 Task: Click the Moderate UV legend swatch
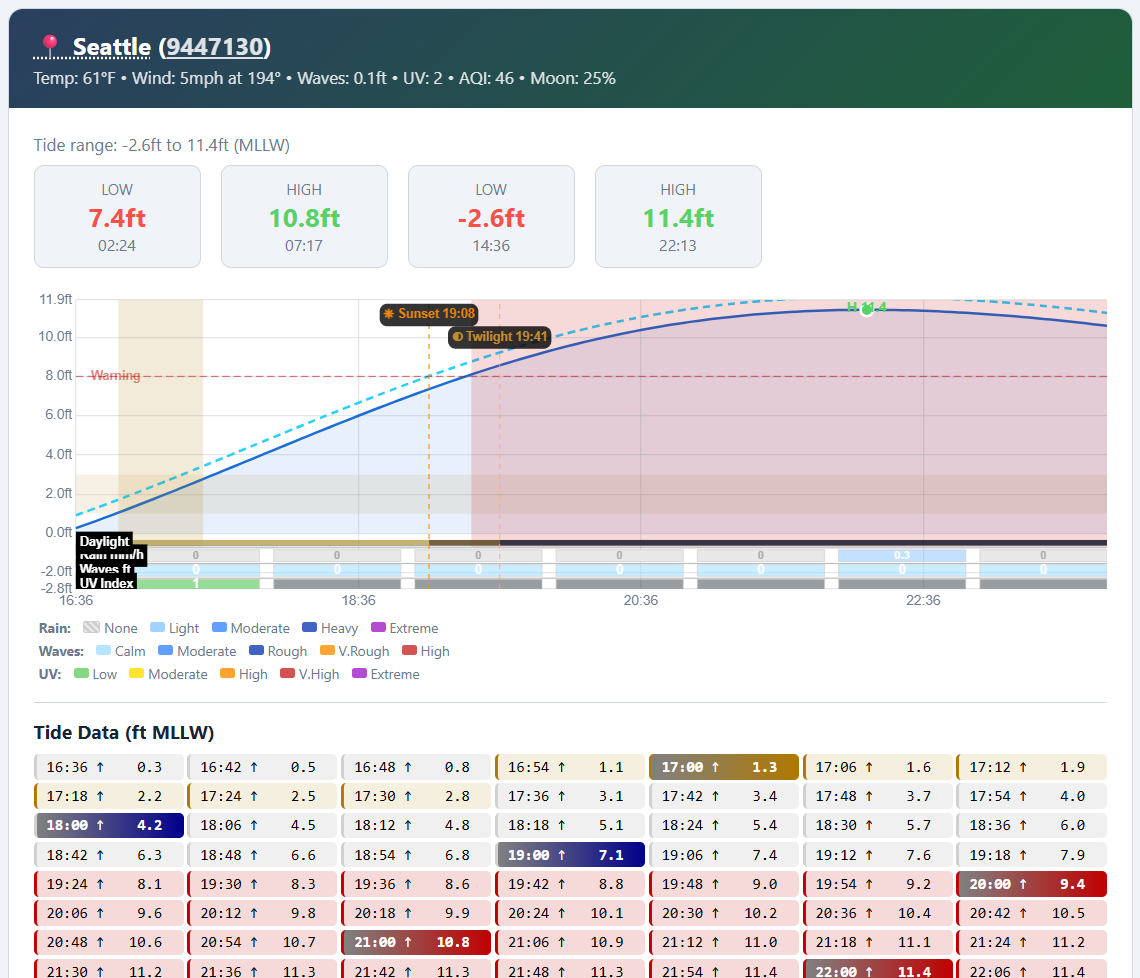pos(136,674)
